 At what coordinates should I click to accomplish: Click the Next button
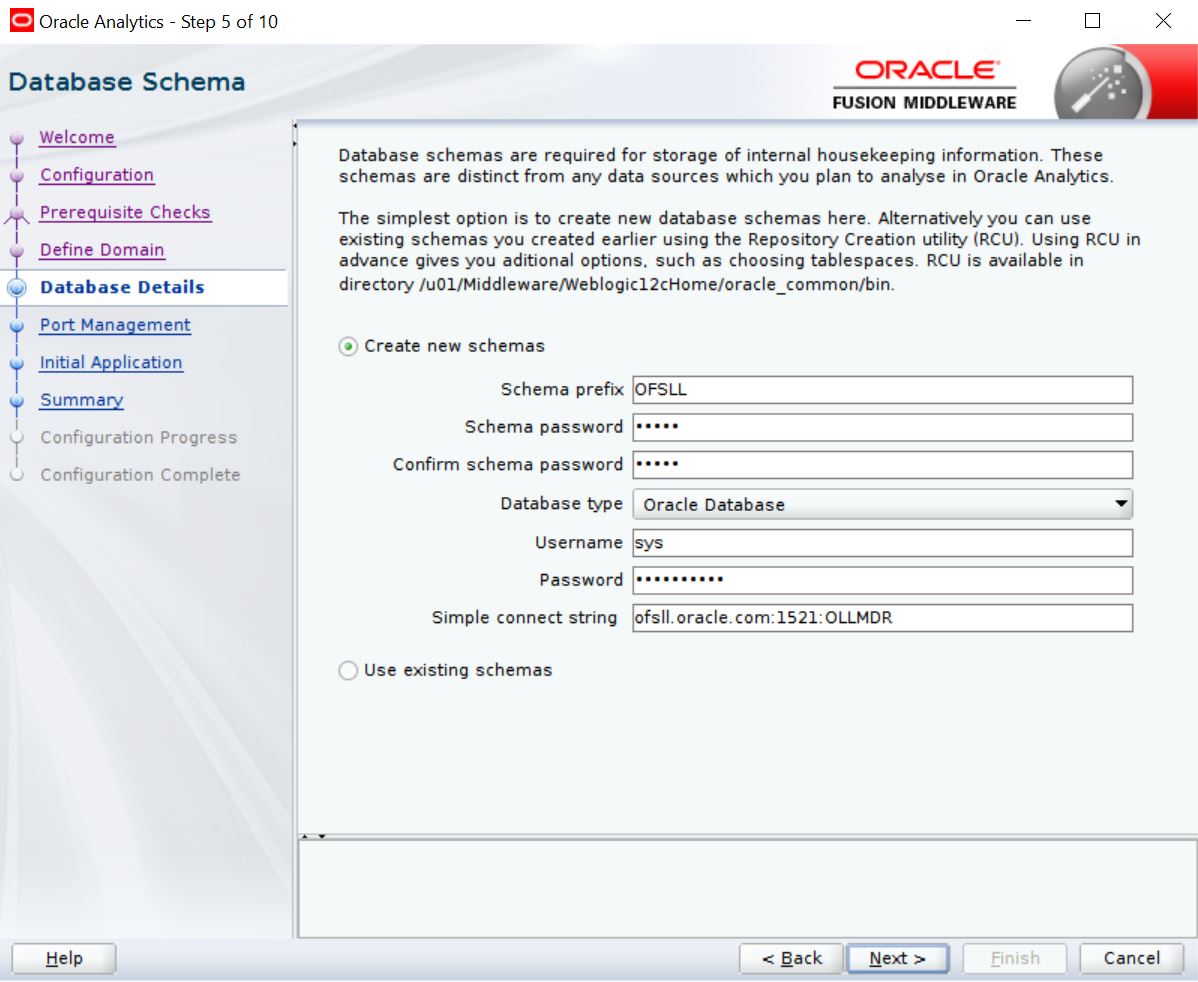(x=898, y=958)
